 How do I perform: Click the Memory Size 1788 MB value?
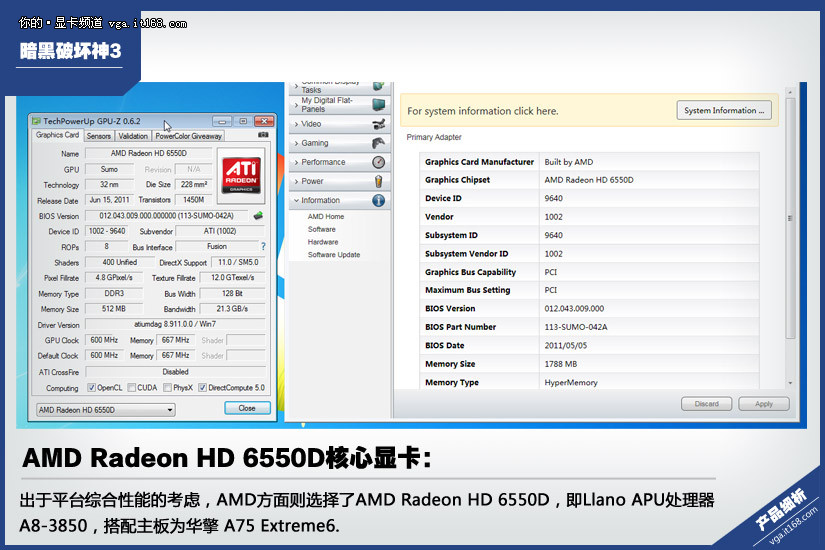(x=560, y=364)
